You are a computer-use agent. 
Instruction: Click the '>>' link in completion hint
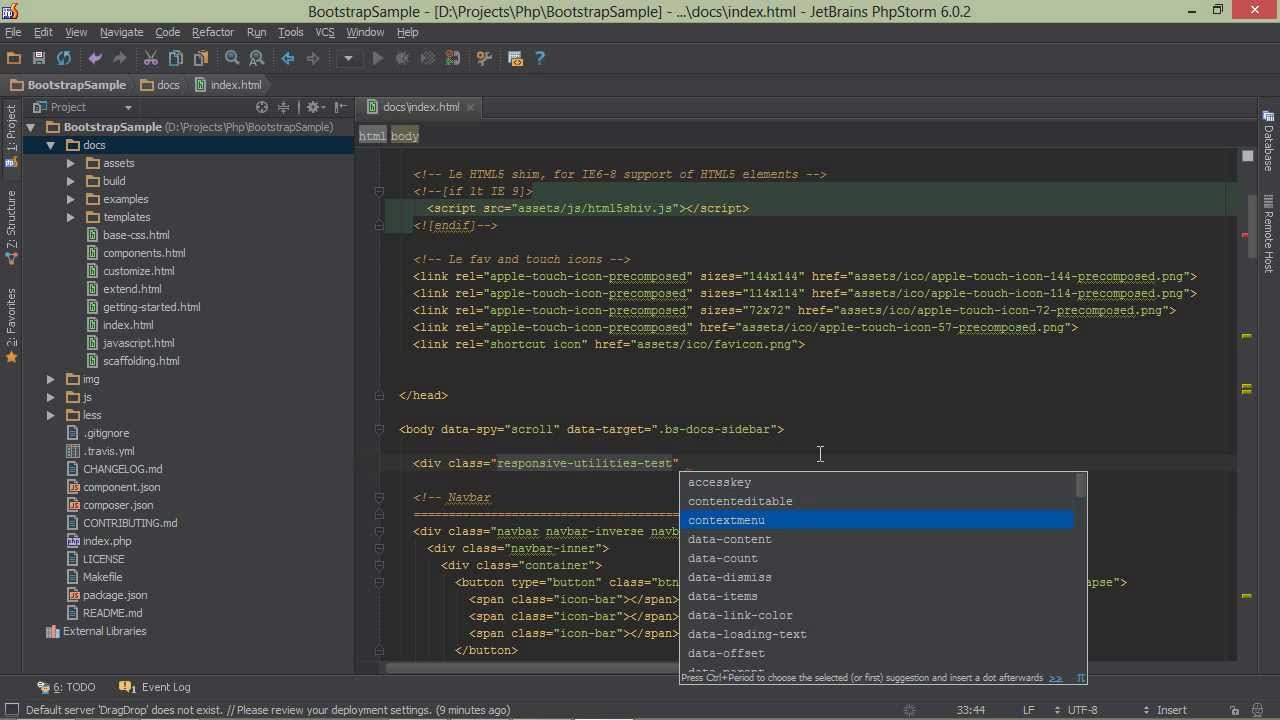pyautogui.click(x=1055, y=678)
